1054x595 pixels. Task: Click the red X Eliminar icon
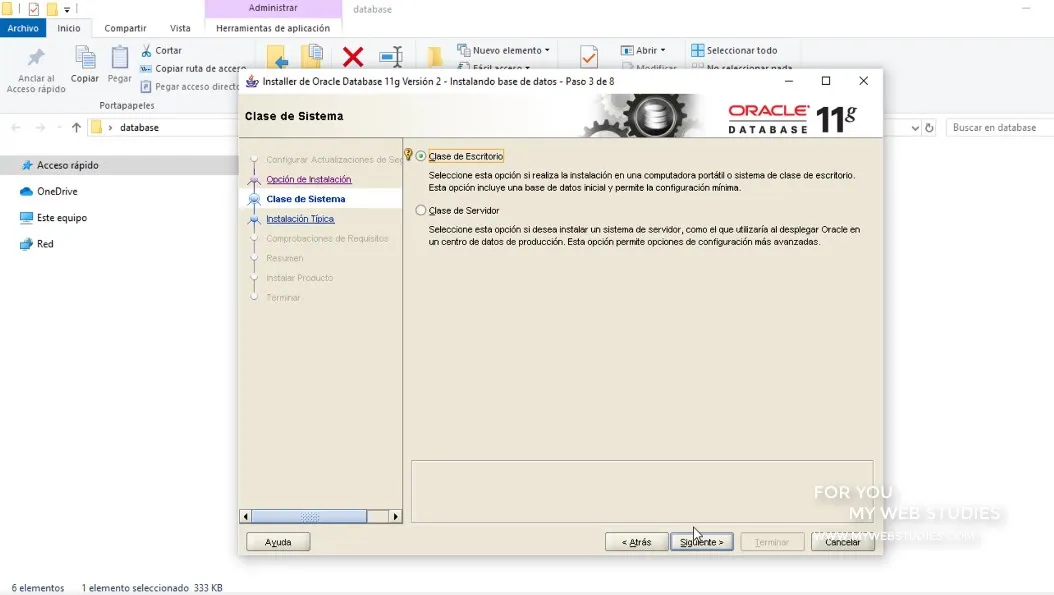(x=353, y=57)
